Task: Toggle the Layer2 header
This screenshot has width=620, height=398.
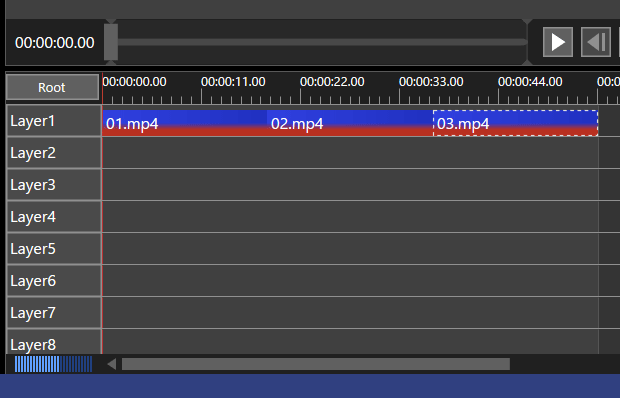Action: 54,153
